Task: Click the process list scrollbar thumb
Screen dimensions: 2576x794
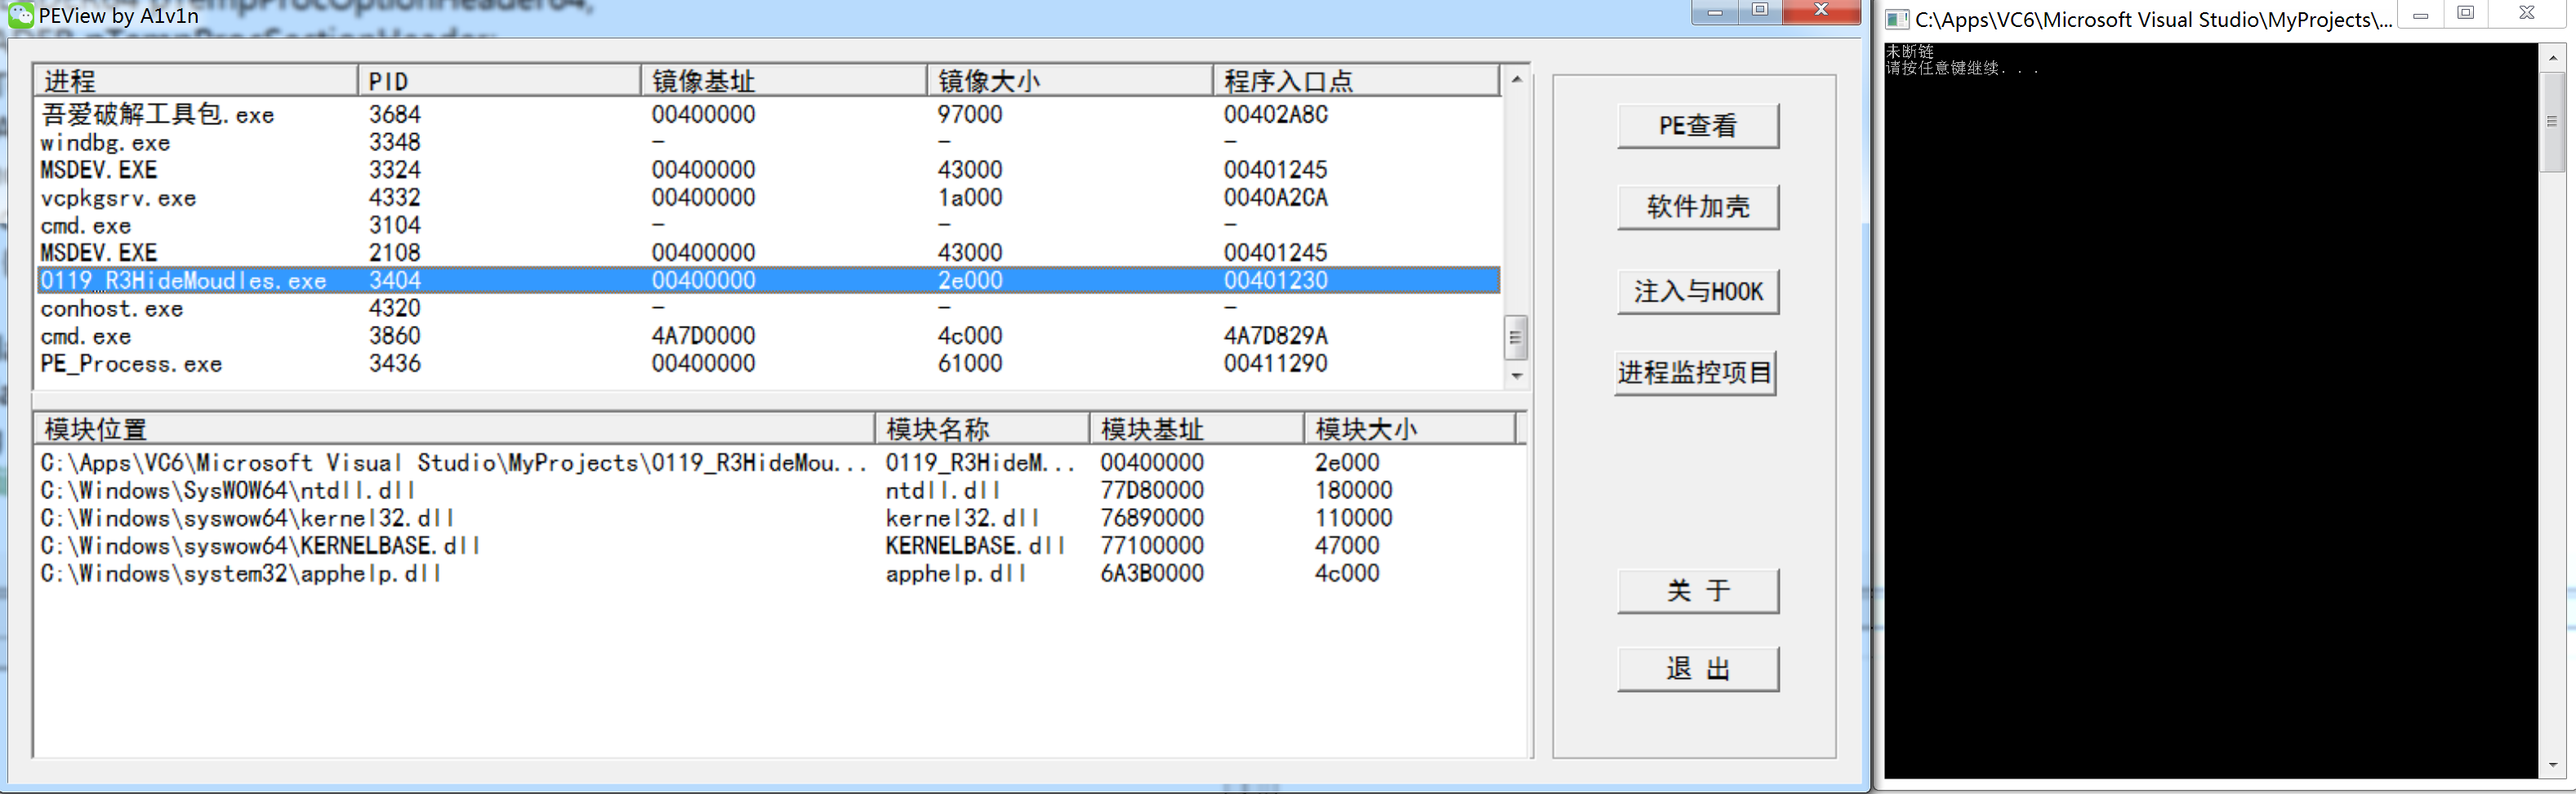Action: click(1516, 337)
